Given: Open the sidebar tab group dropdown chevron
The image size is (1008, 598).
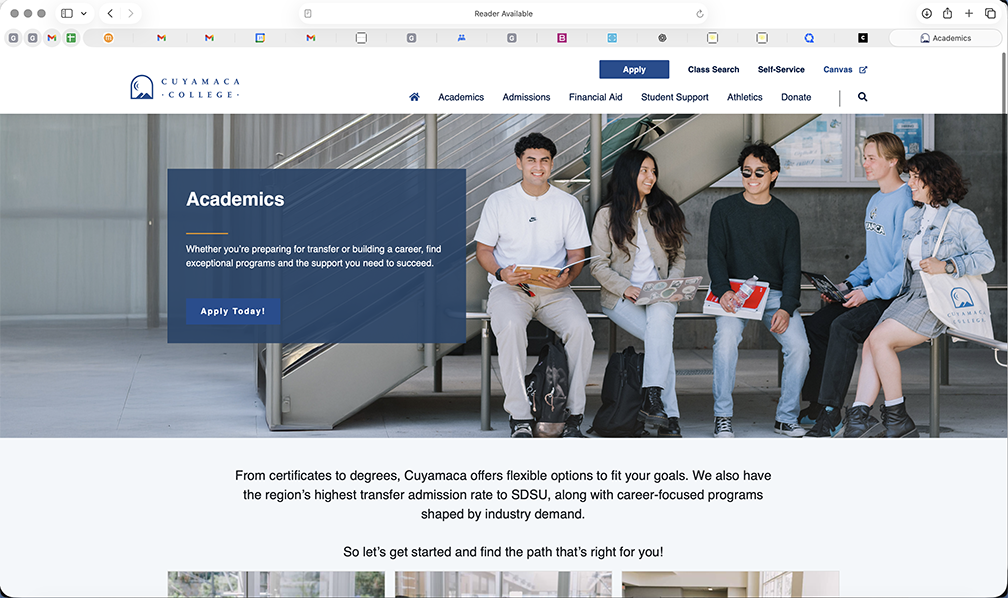Looking at the screenshot, I should click(x=84, y=13).
